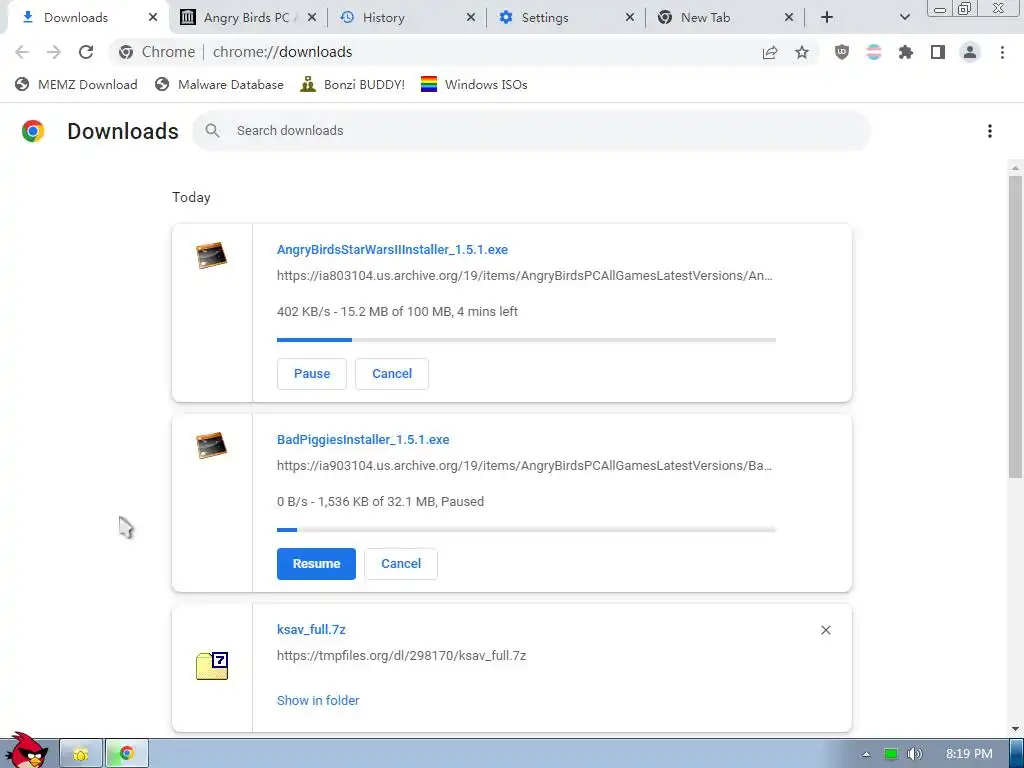
Task: Click the magnifier icon in search downloads
Action: 212,131
